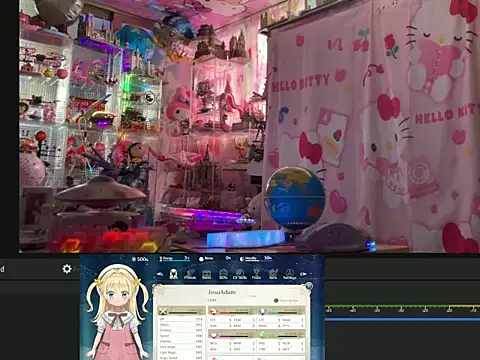Select the Light Magic stat row
Screen dimensions: 480x360
click(181, 352)
